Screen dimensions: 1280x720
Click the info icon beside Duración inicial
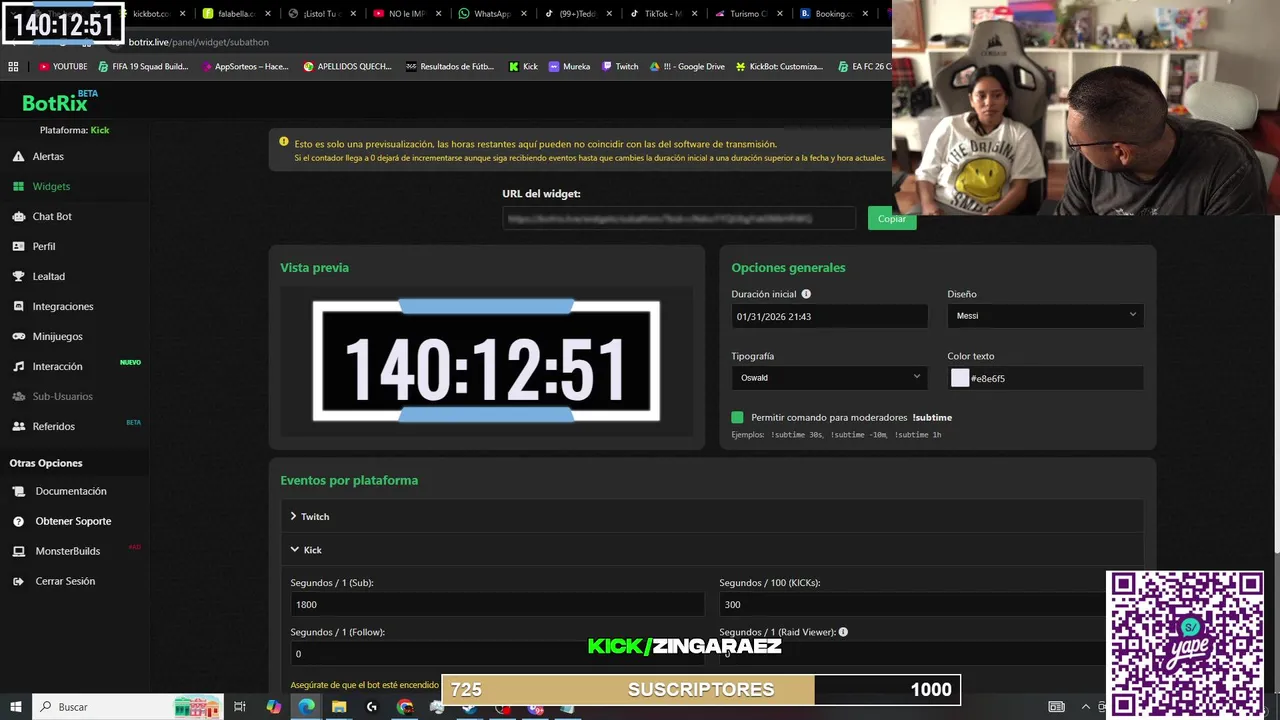click(806, 294)
